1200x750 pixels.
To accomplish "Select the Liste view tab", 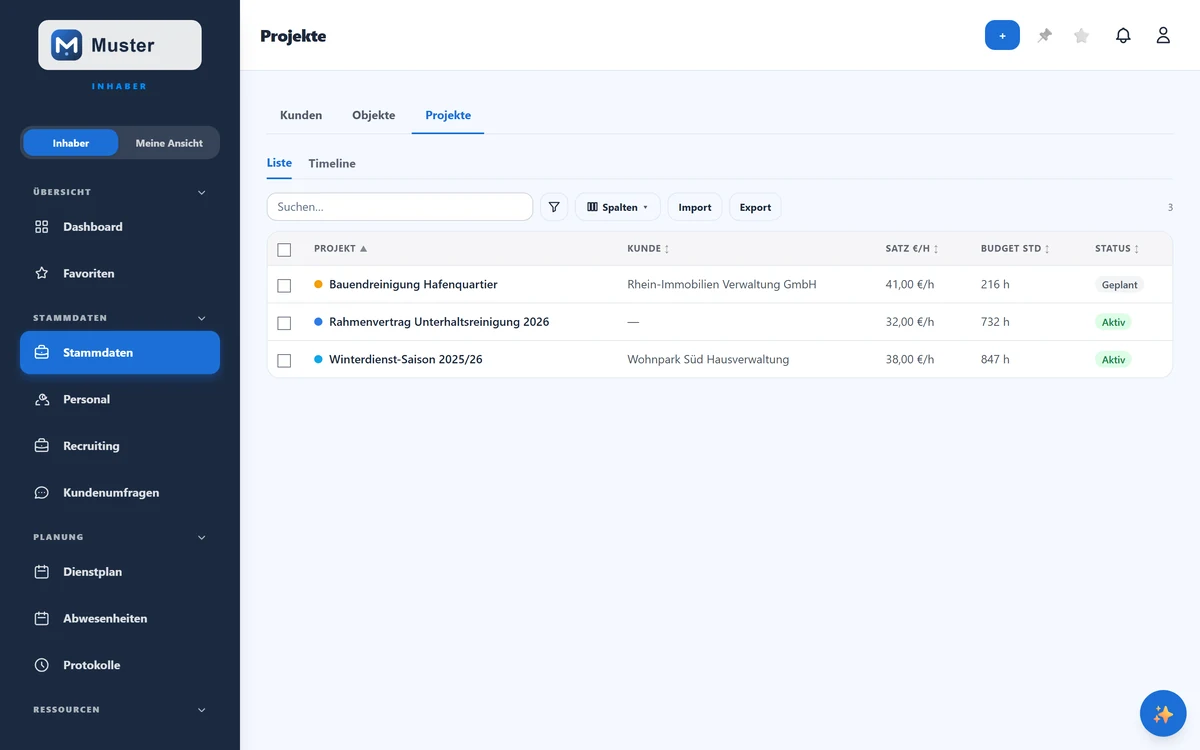I will coord(279,163).
